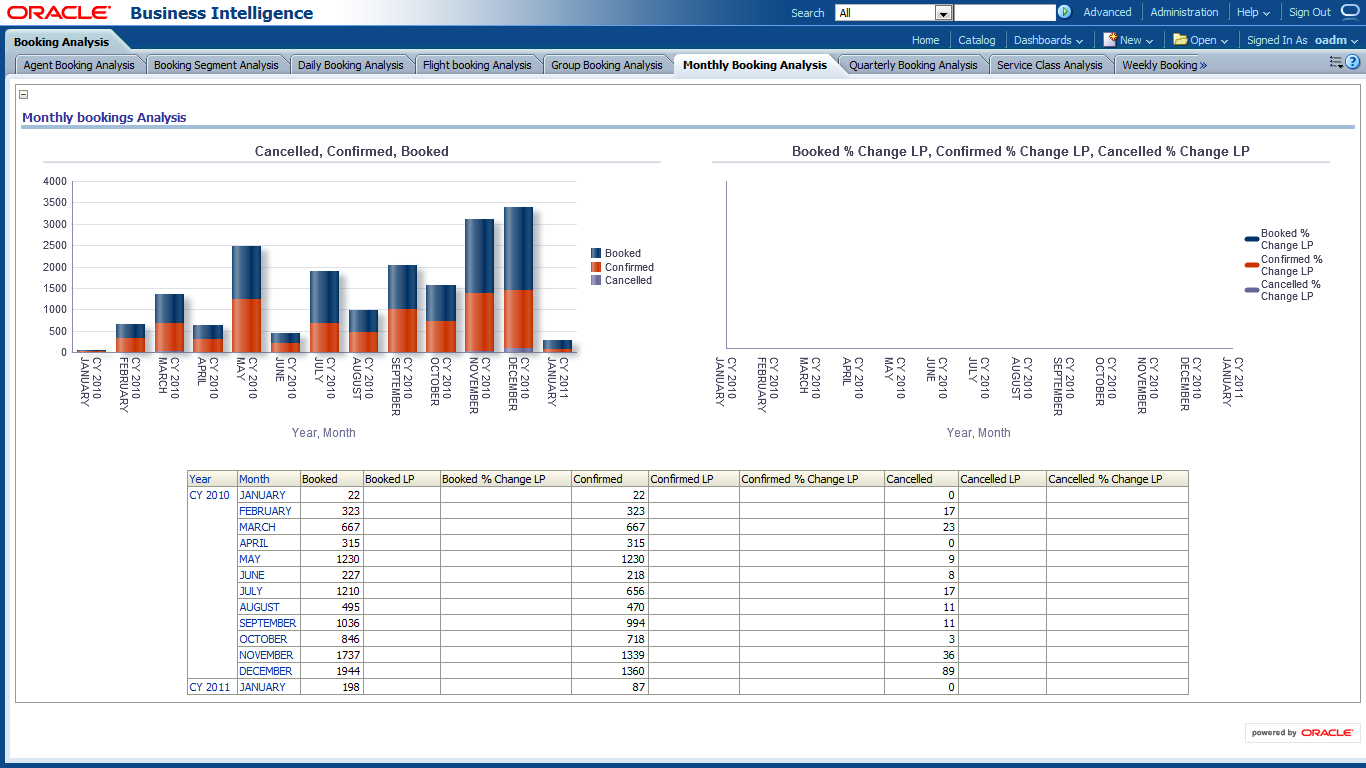Expand the Help dropdown menu
The height and width of the screenshot is (768, 1366).
click(1252, 13)
